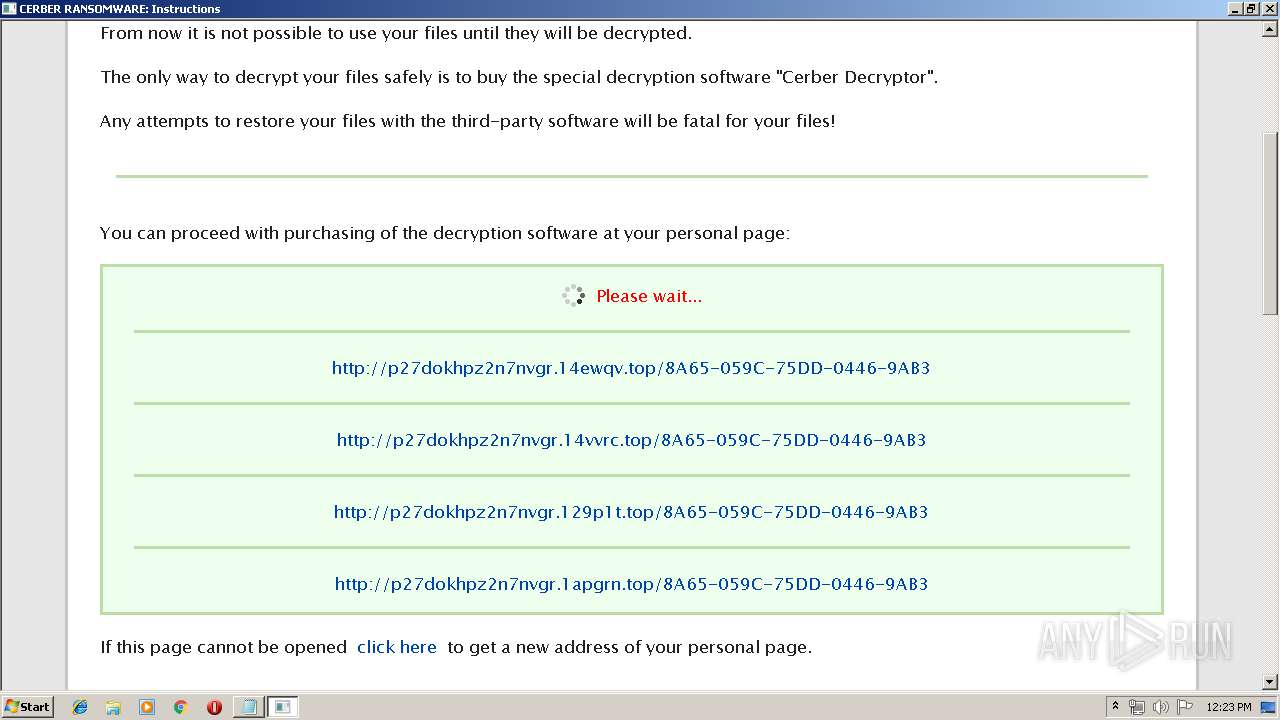The width and height of the screenshot is (1280, 720).
Task: Open the 14vvrc.top personal page link
Action: [631, 440]
